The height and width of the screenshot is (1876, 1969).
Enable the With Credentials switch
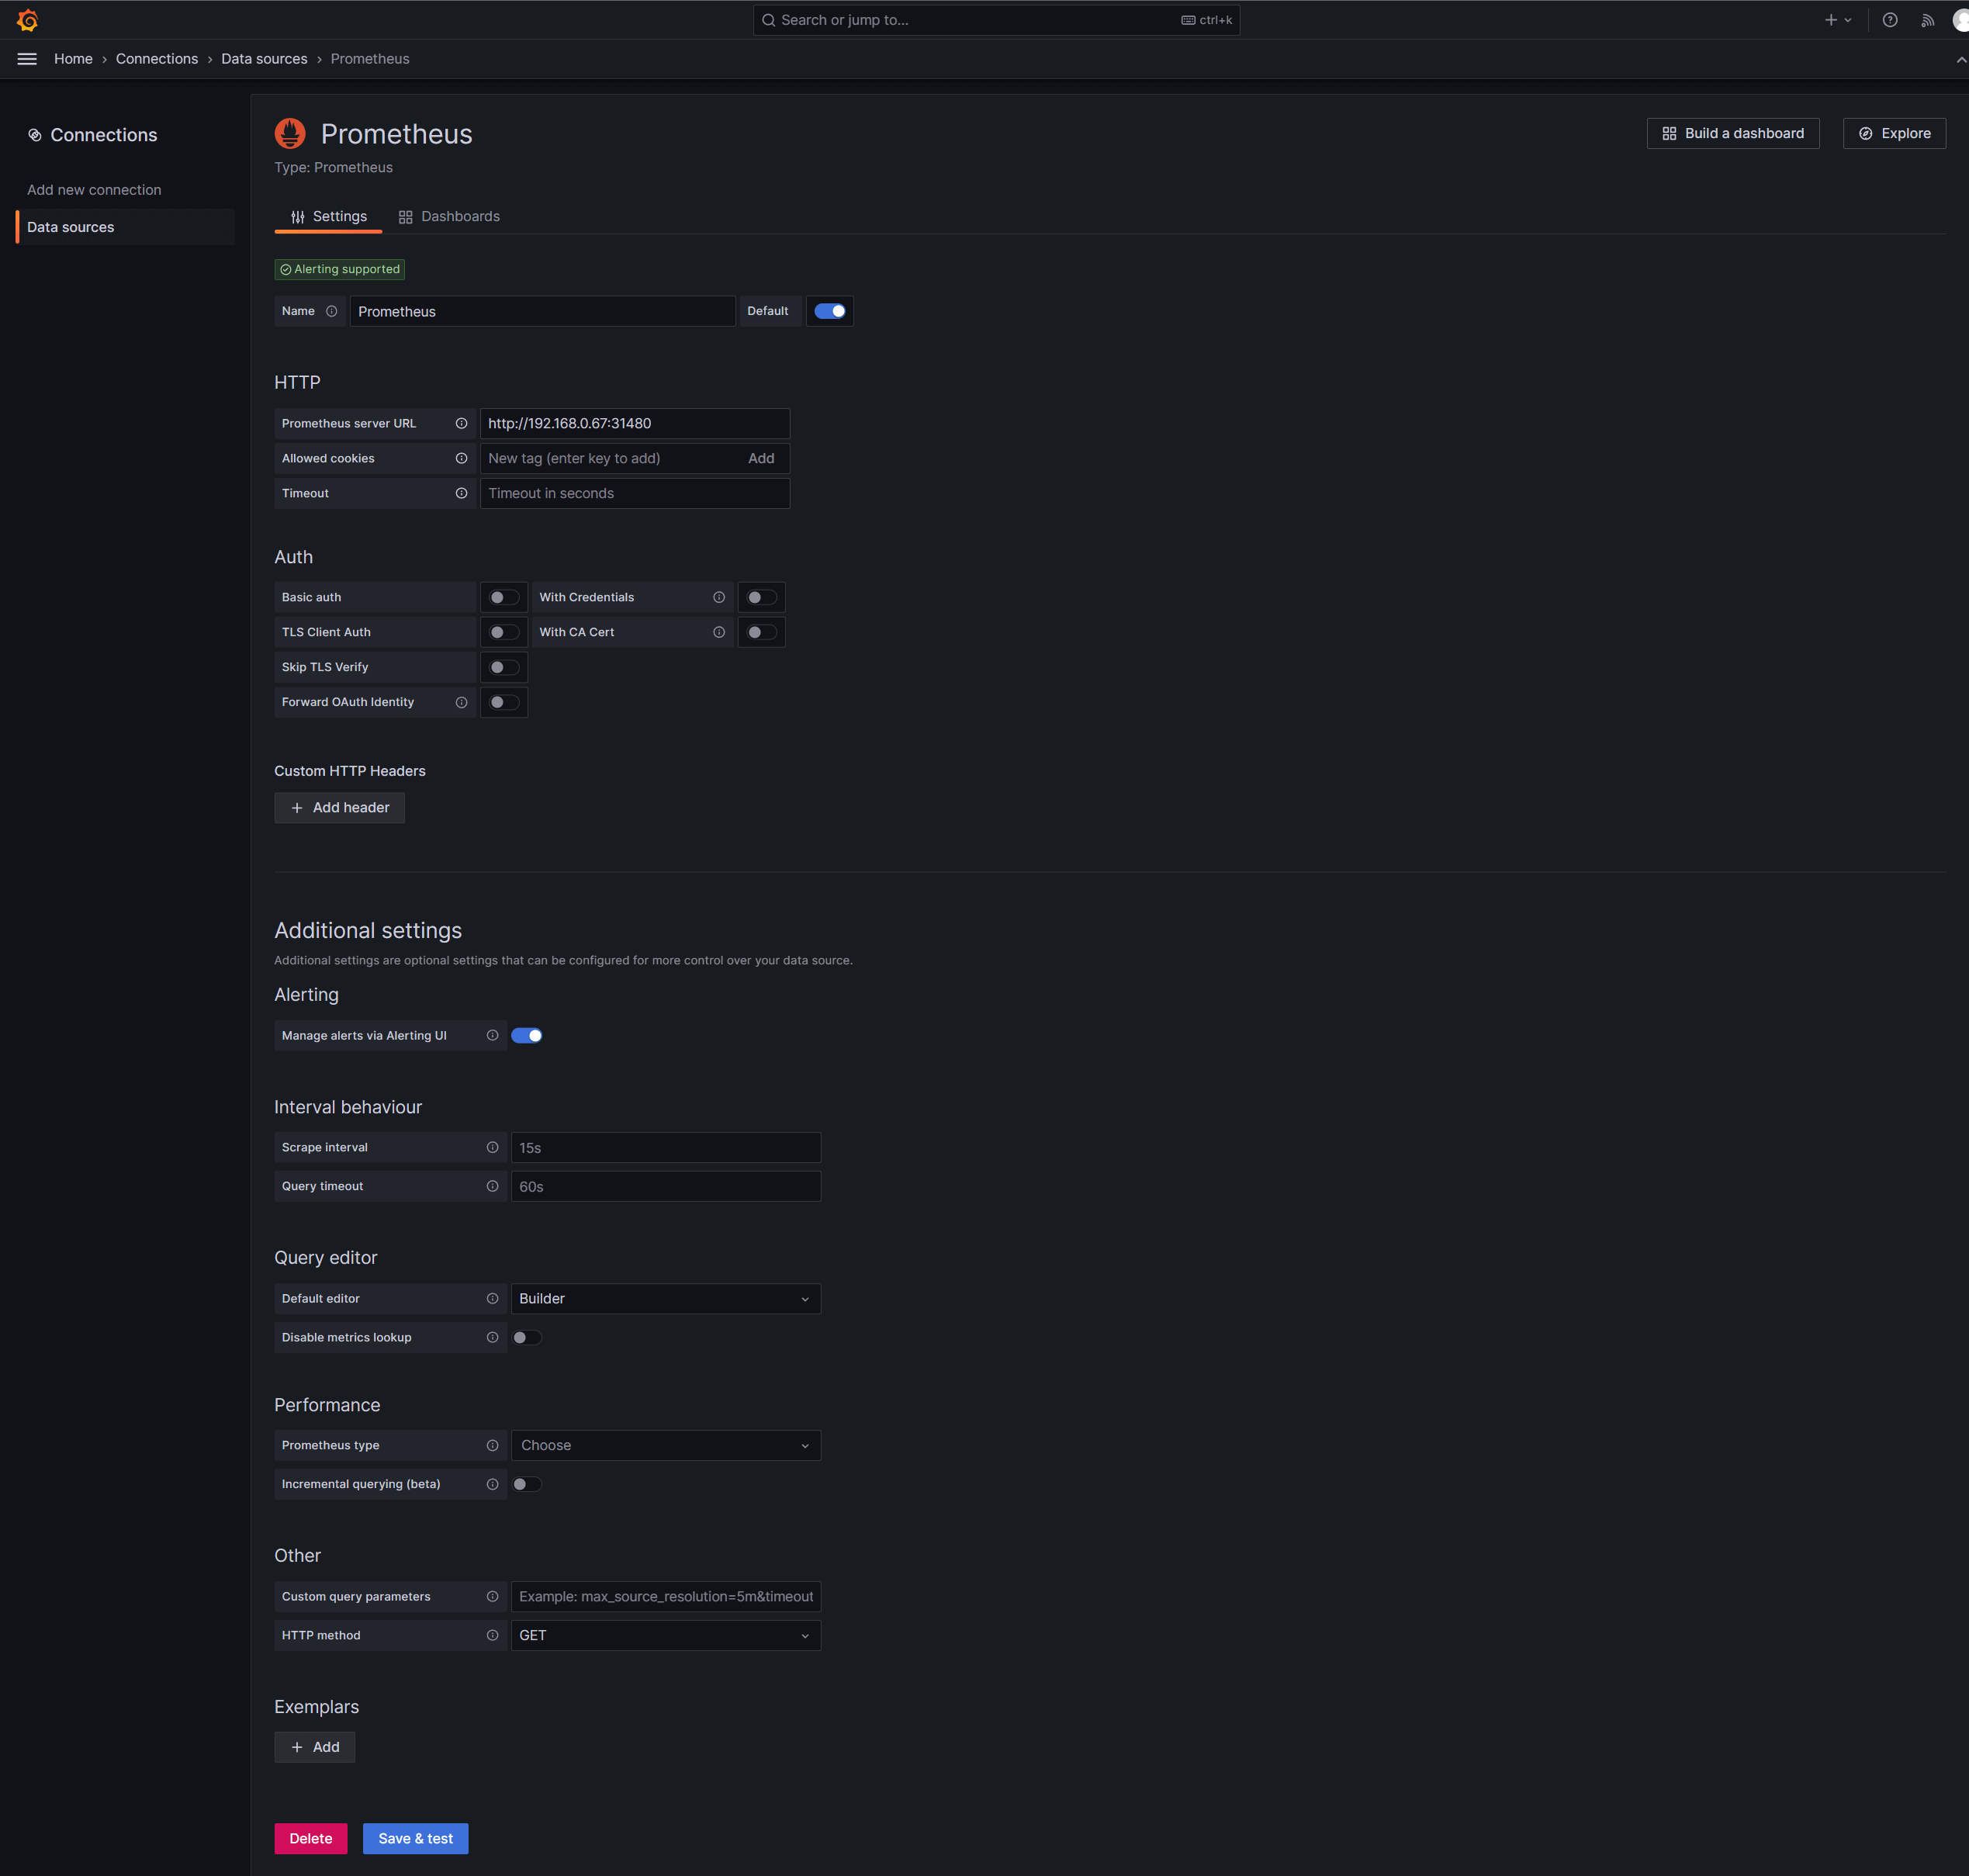click(x=761, y=597)
